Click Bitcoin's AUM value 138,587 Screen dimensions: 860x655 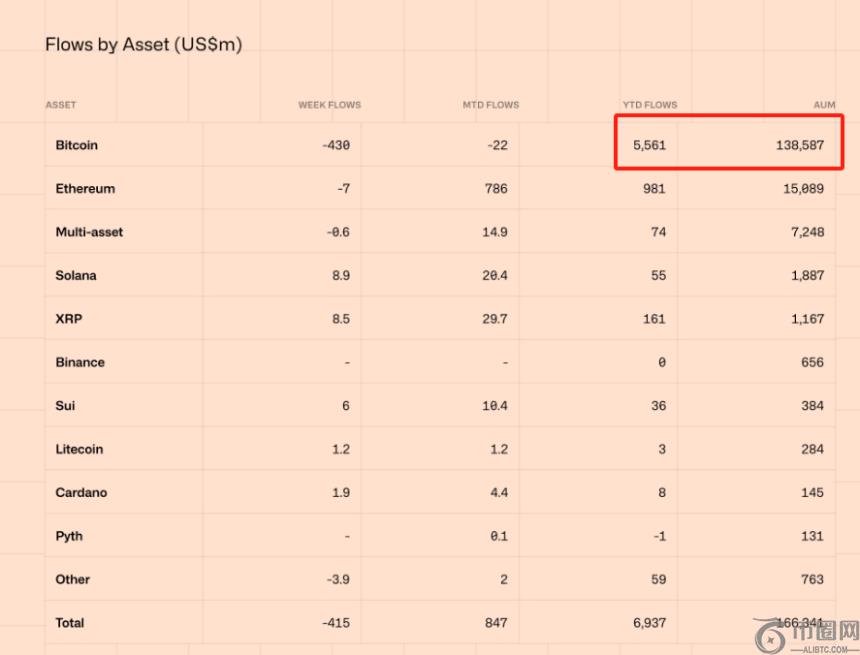pos(799,145)
